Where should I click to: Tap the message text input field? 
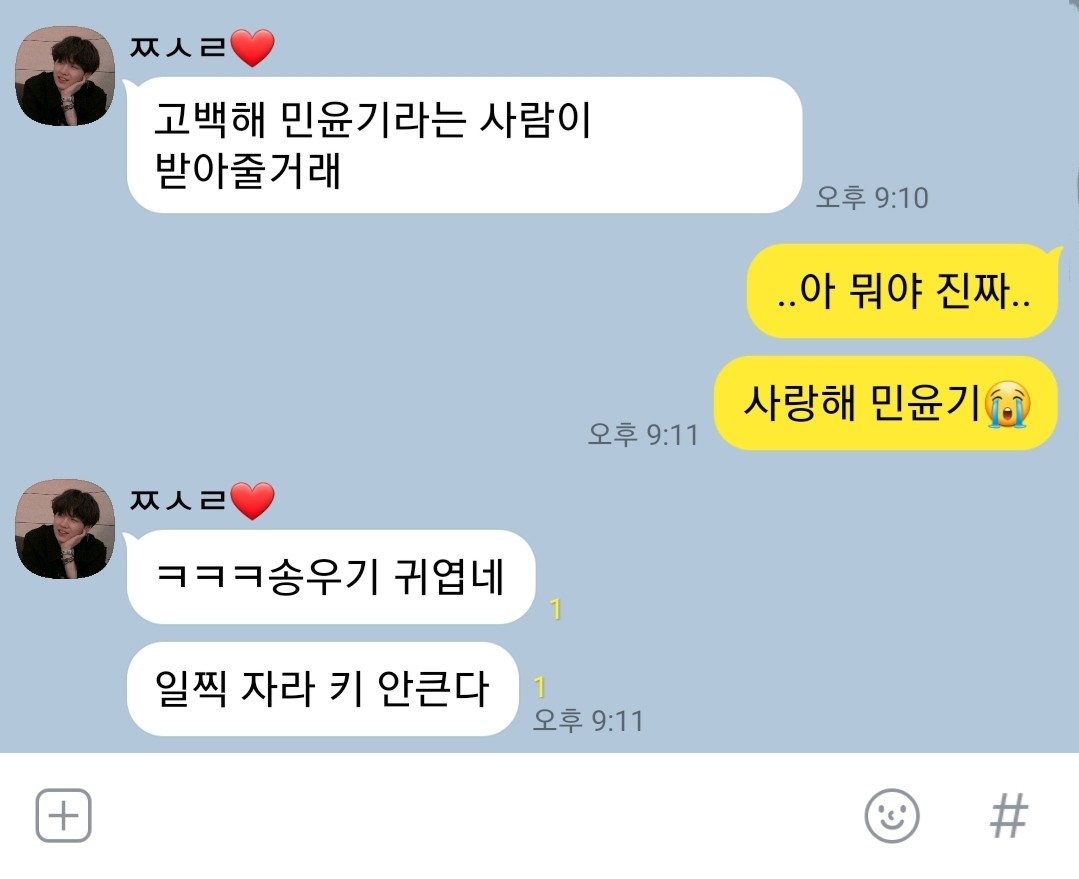tap(475, 816)
